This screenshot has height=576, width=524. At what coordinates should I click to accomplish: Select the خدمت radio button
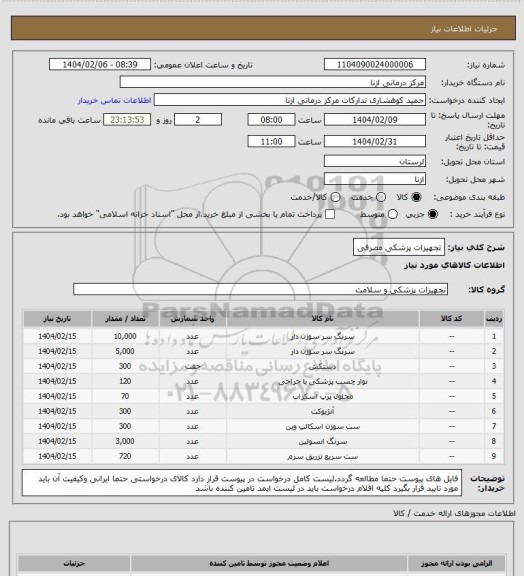[381, 197]
